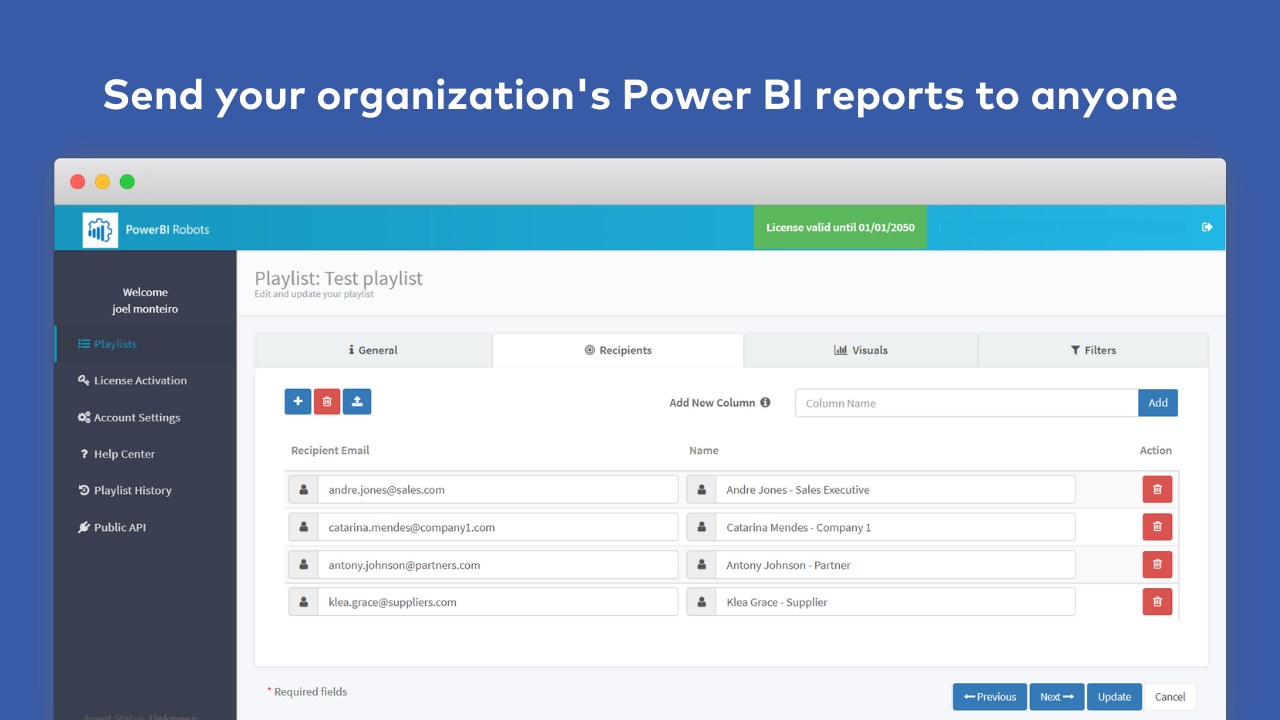
Task: Click the catarina.mendes@company1.com email field
Action: (x=498, y=527)
